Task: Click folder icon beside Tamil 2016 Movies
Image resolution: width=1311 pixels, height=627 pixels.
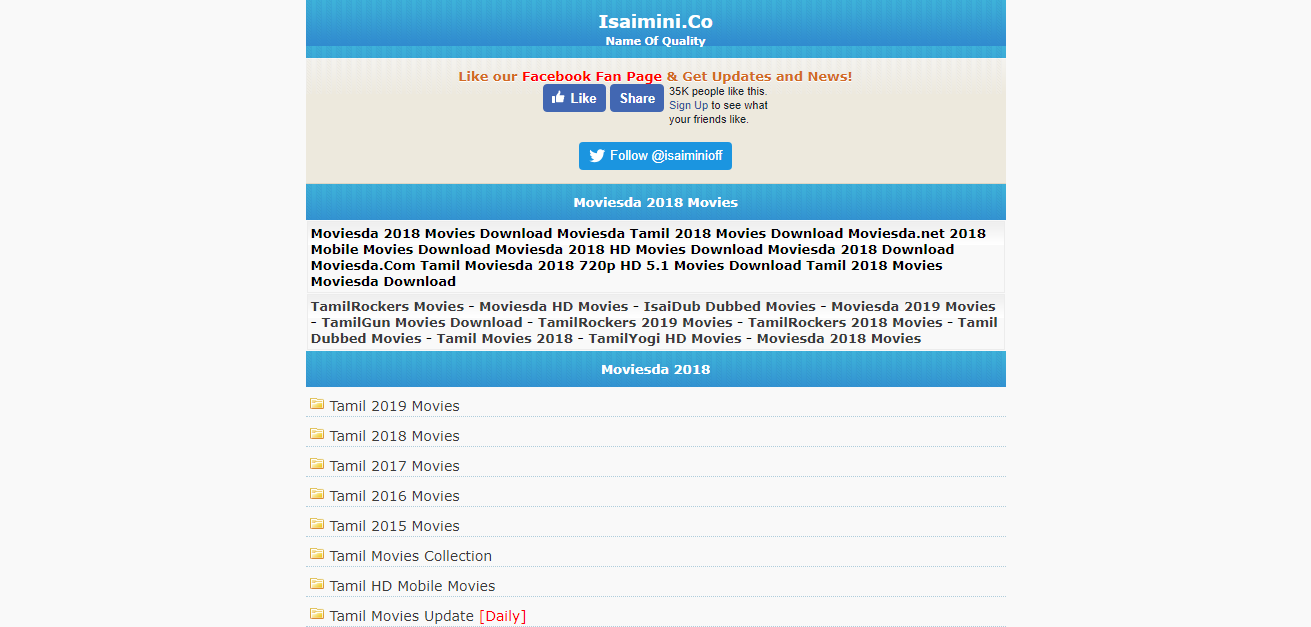Action: pyautogui.click(x=317, y=494)
